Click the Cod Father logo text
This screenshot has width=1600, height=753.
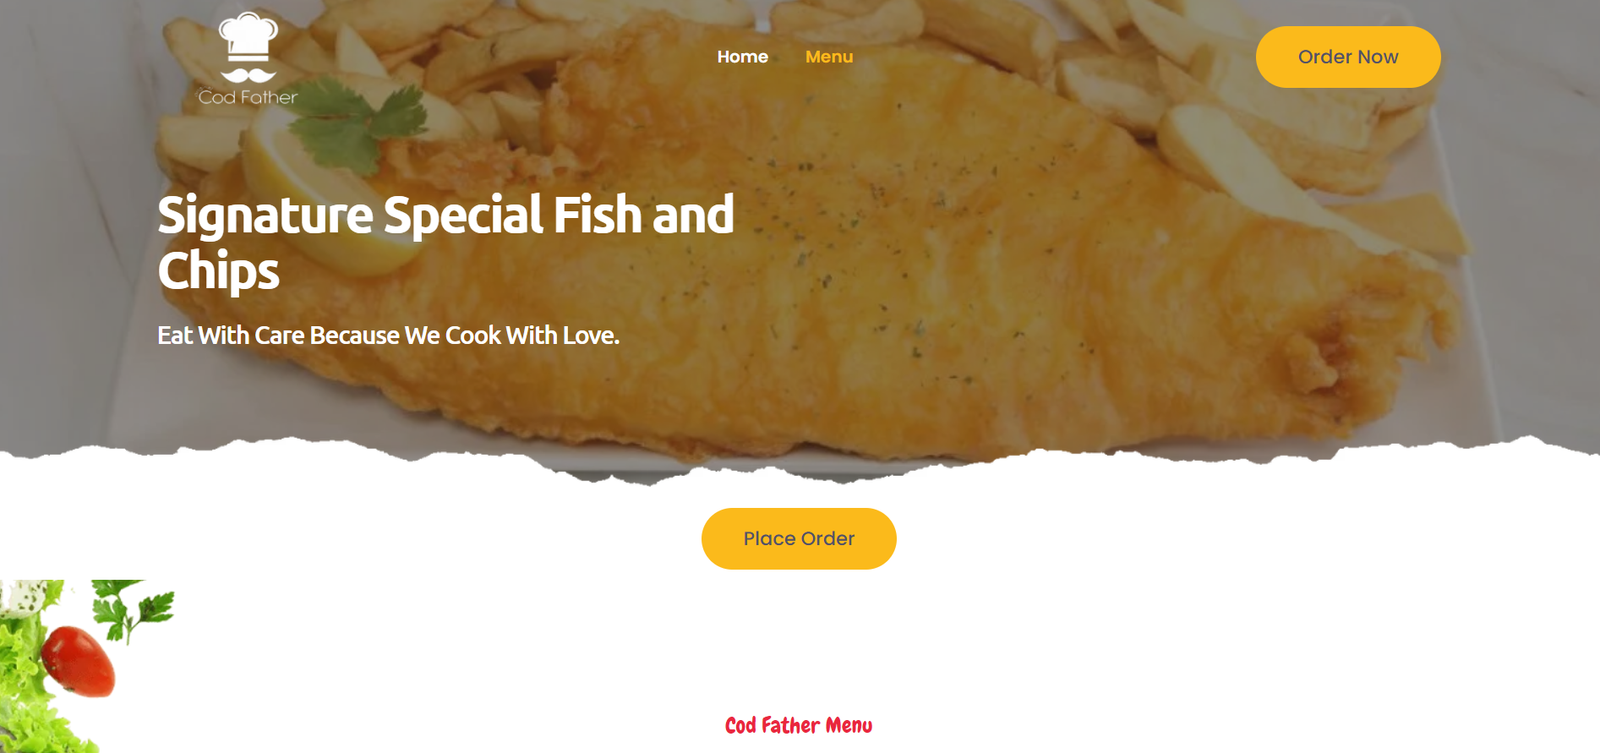click(x=248, y=97)
